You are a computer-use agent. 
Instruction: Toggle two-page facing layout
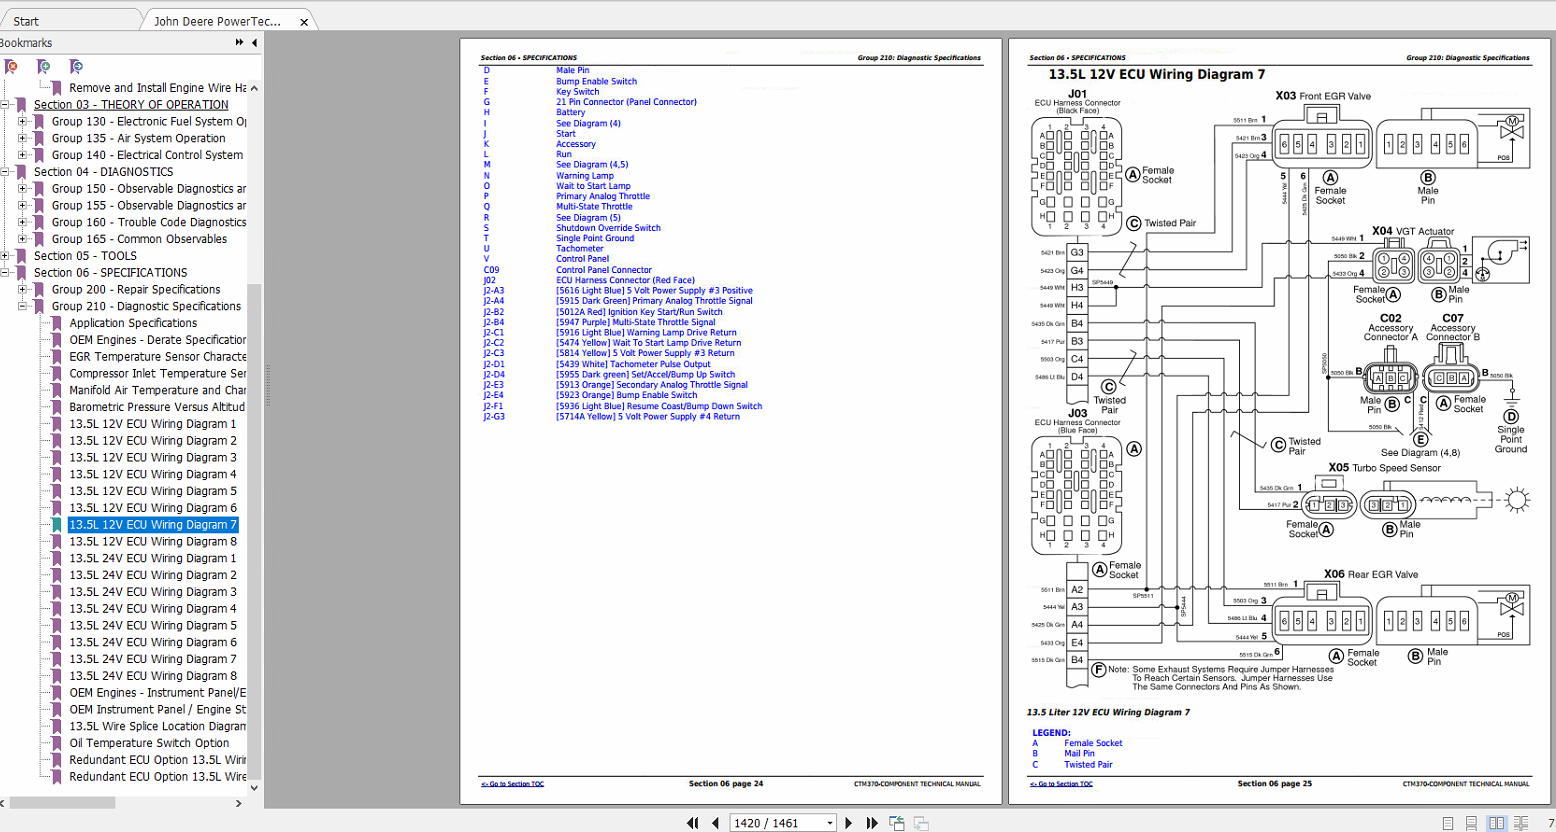[x=1496, y=823]
